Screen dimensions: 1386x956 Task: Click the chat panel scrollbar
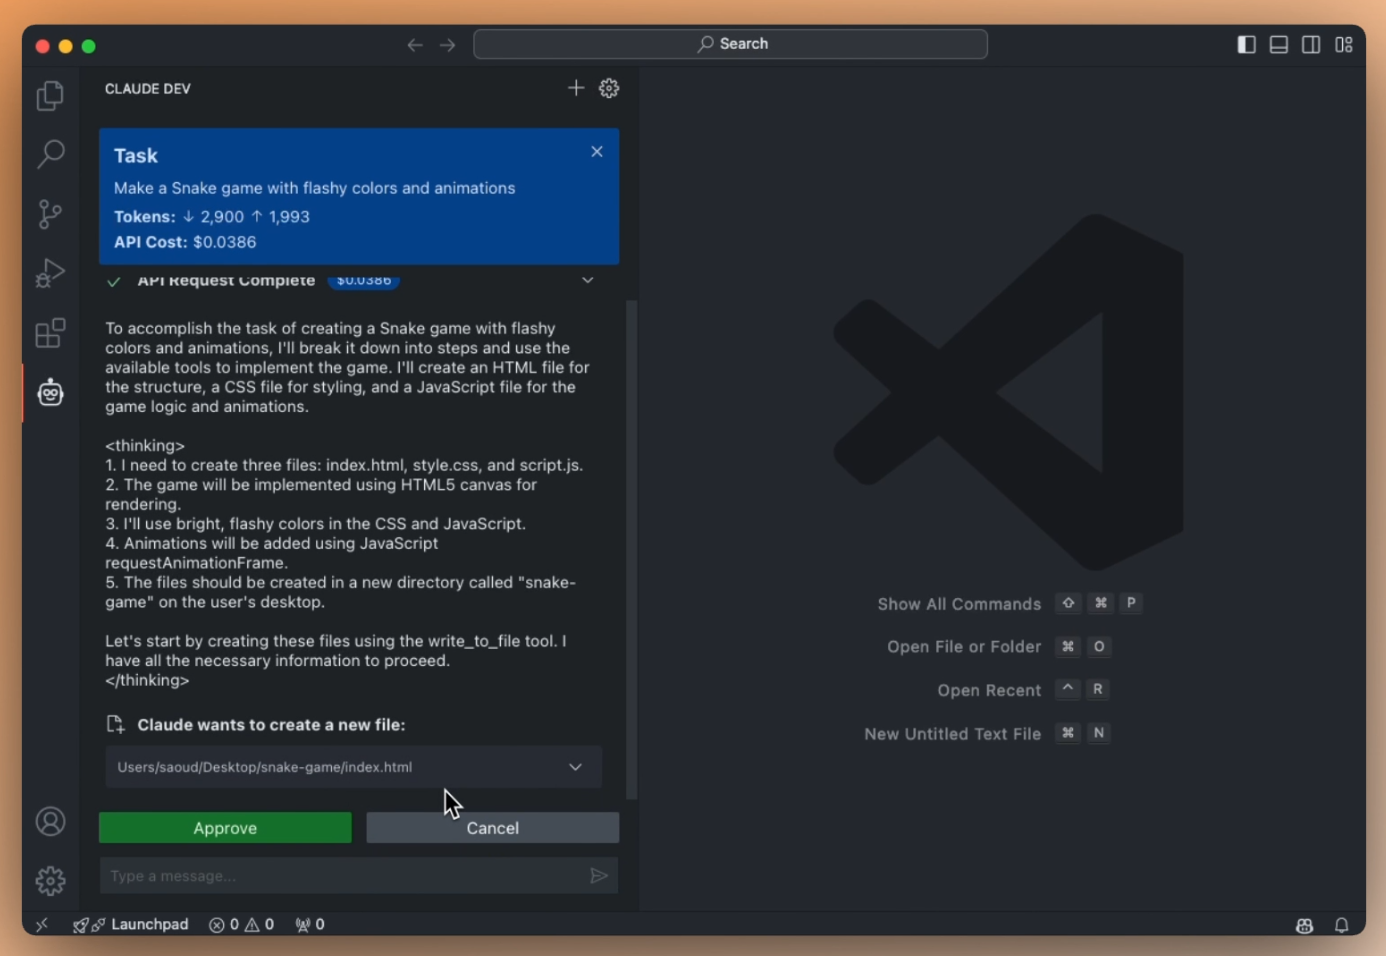631,550
